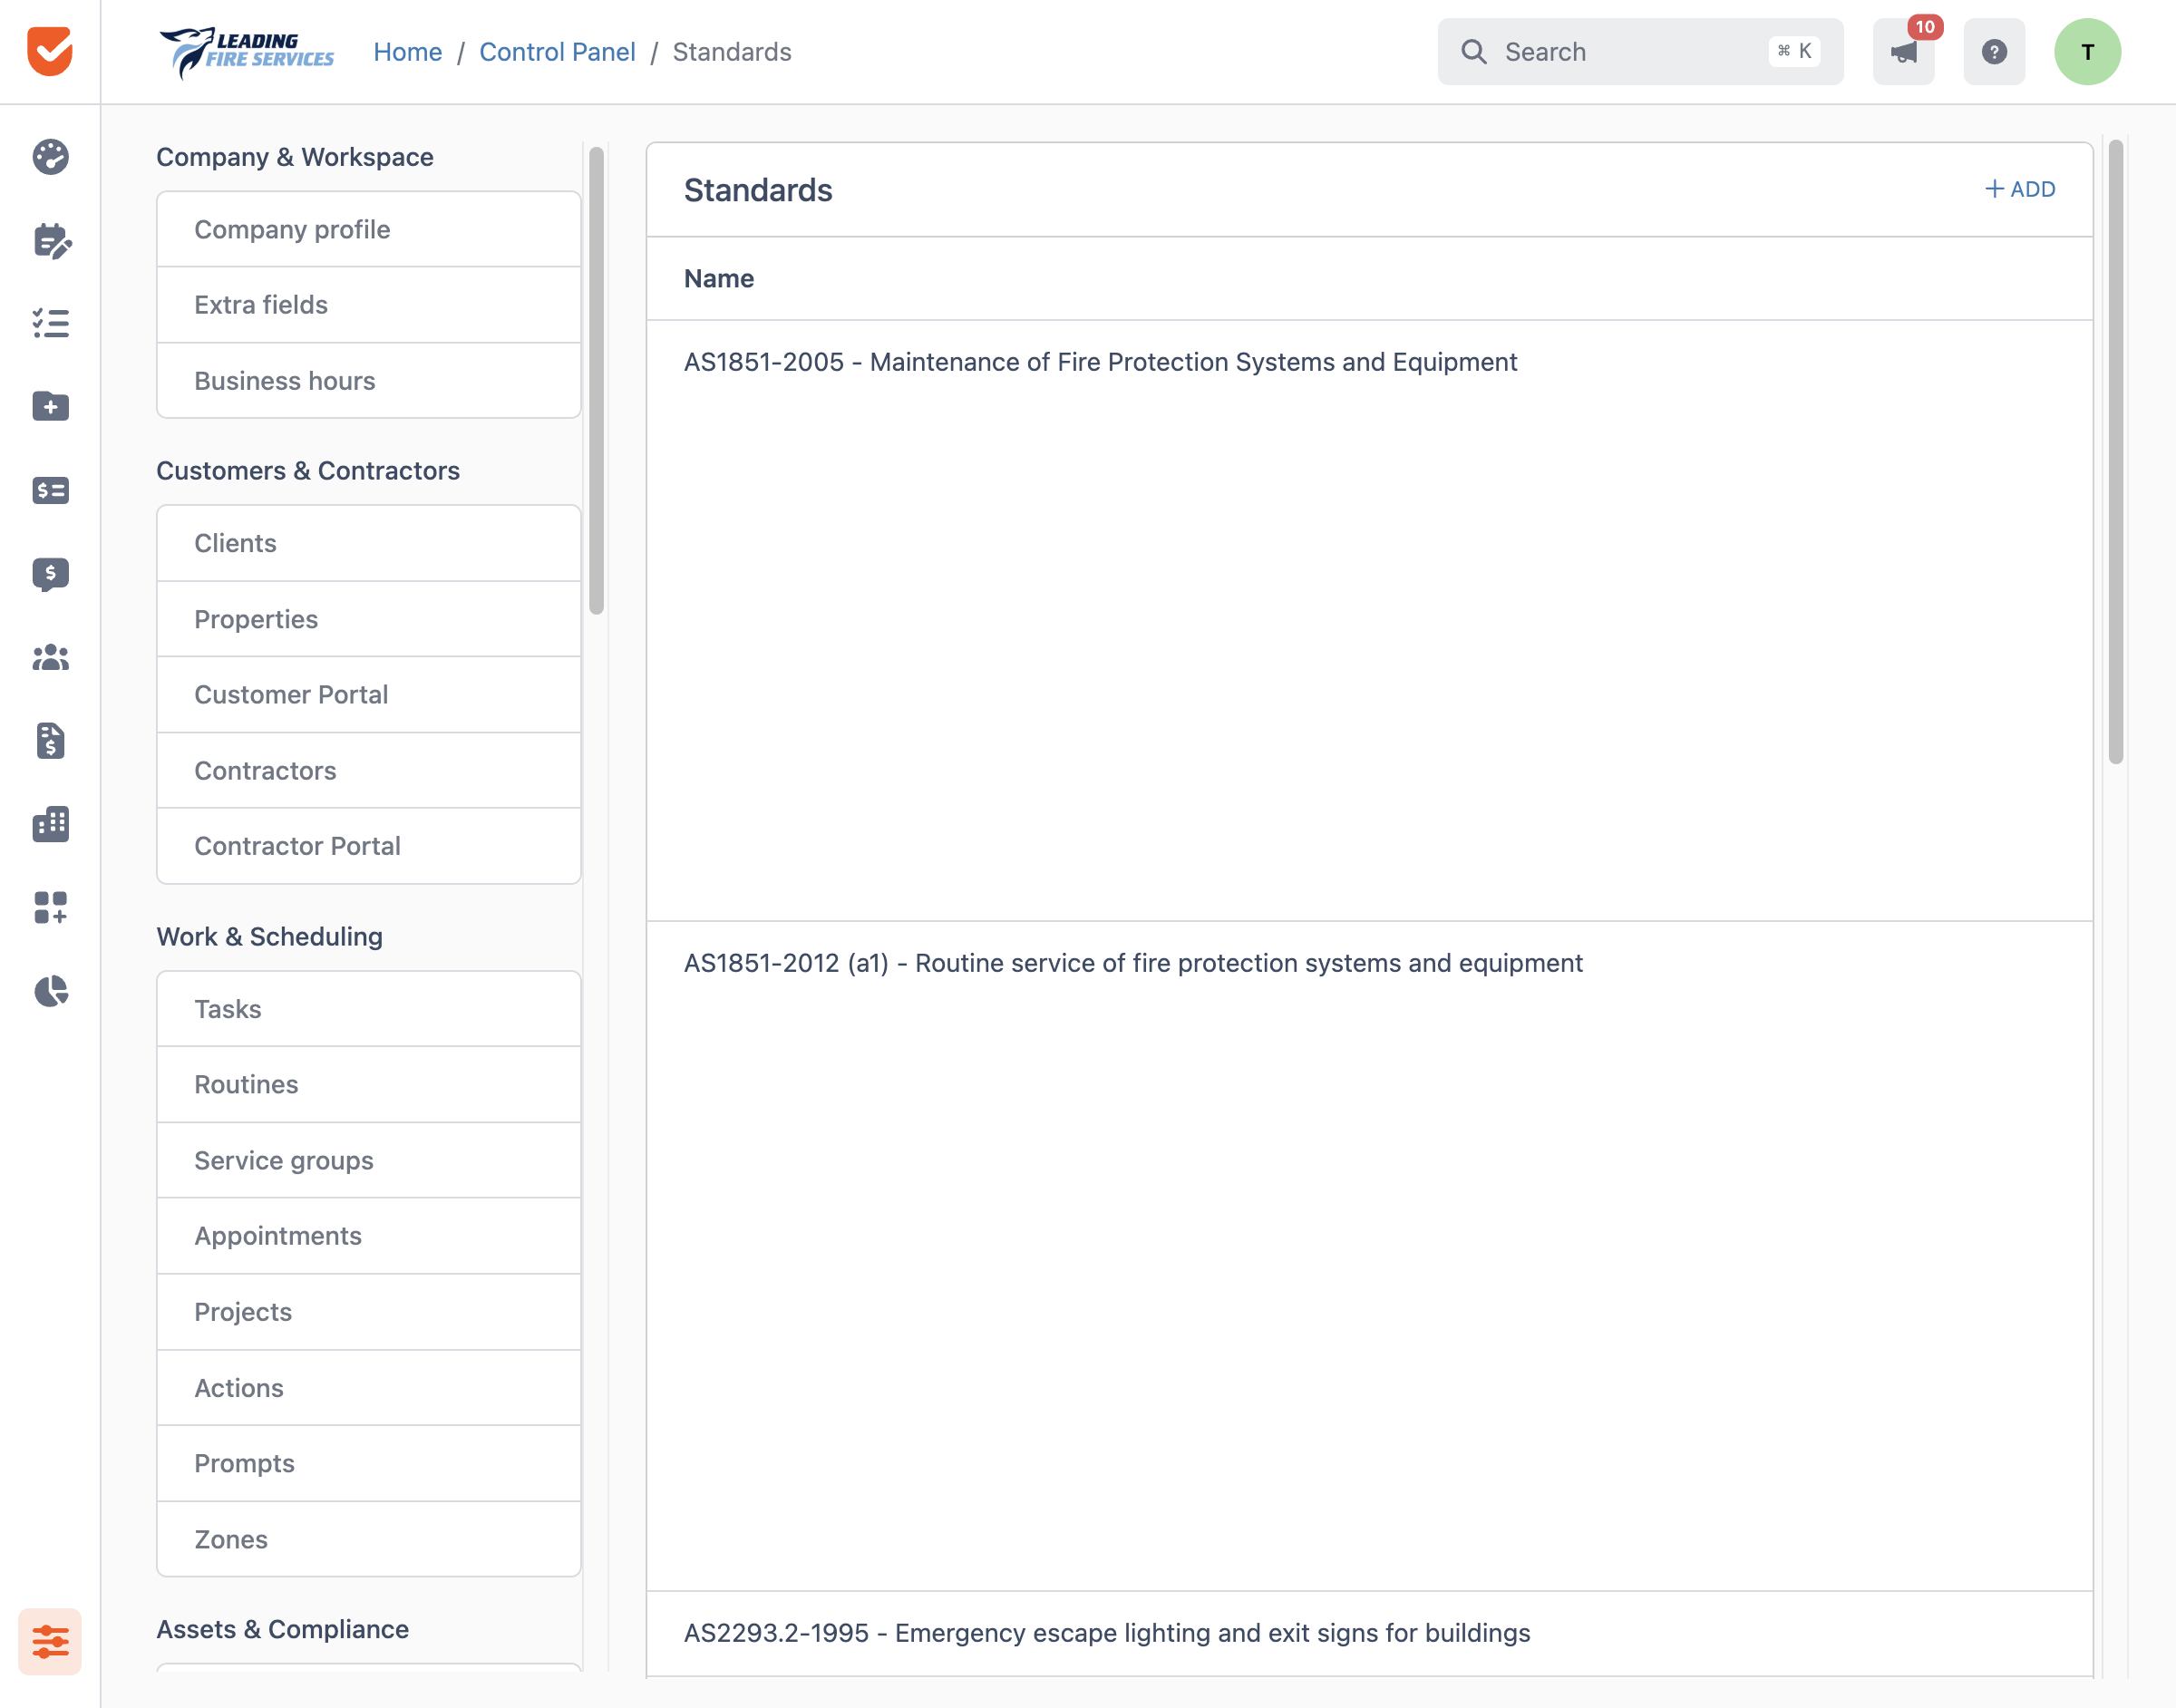Go to Control Panel breadcrumb link
2176x1708 pixels.
557,52
